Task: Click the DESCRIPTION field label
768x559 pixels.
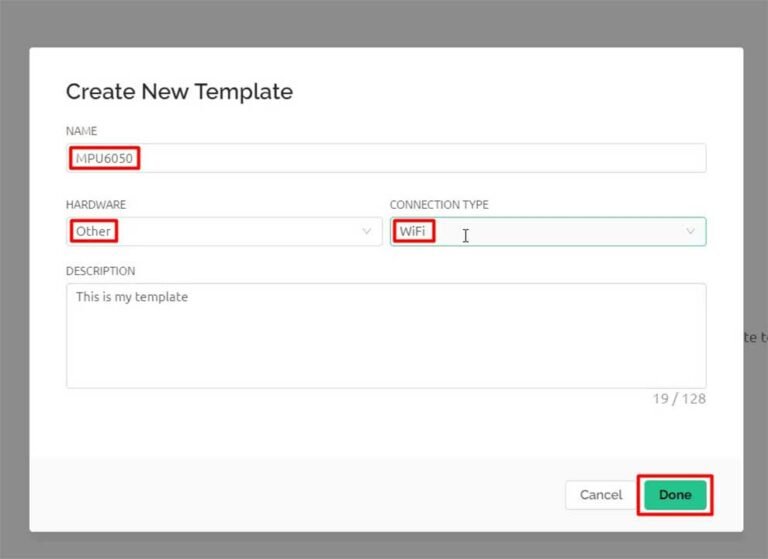Action: [100, 271]
